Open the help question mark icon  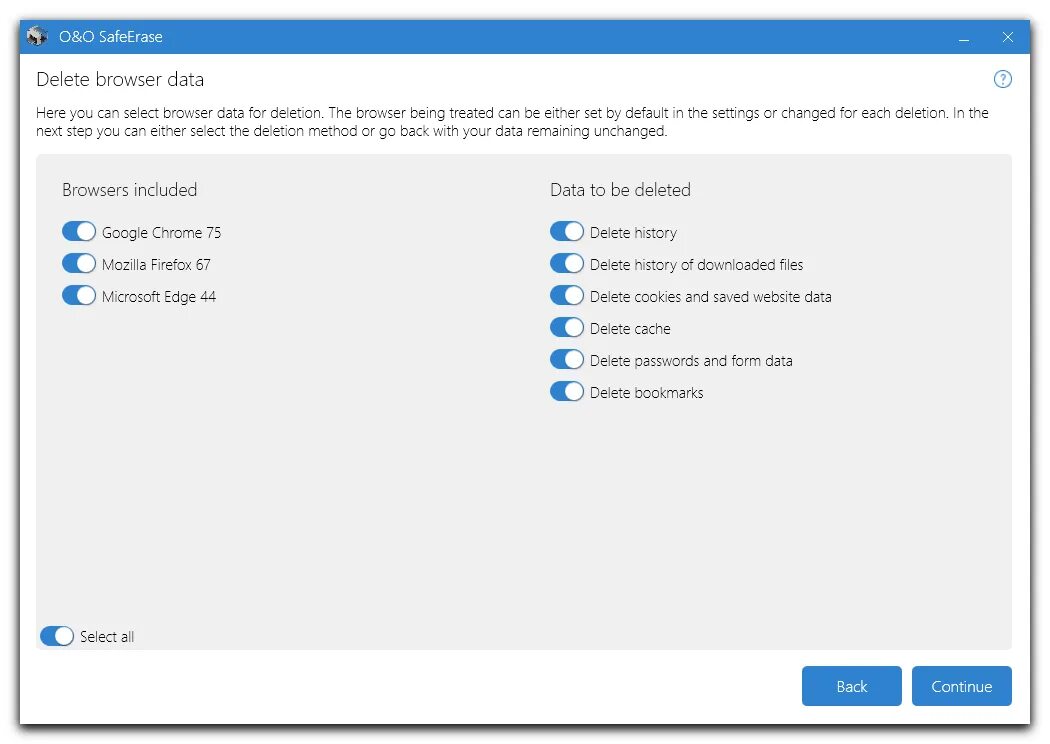click(x=1002, y=80)
